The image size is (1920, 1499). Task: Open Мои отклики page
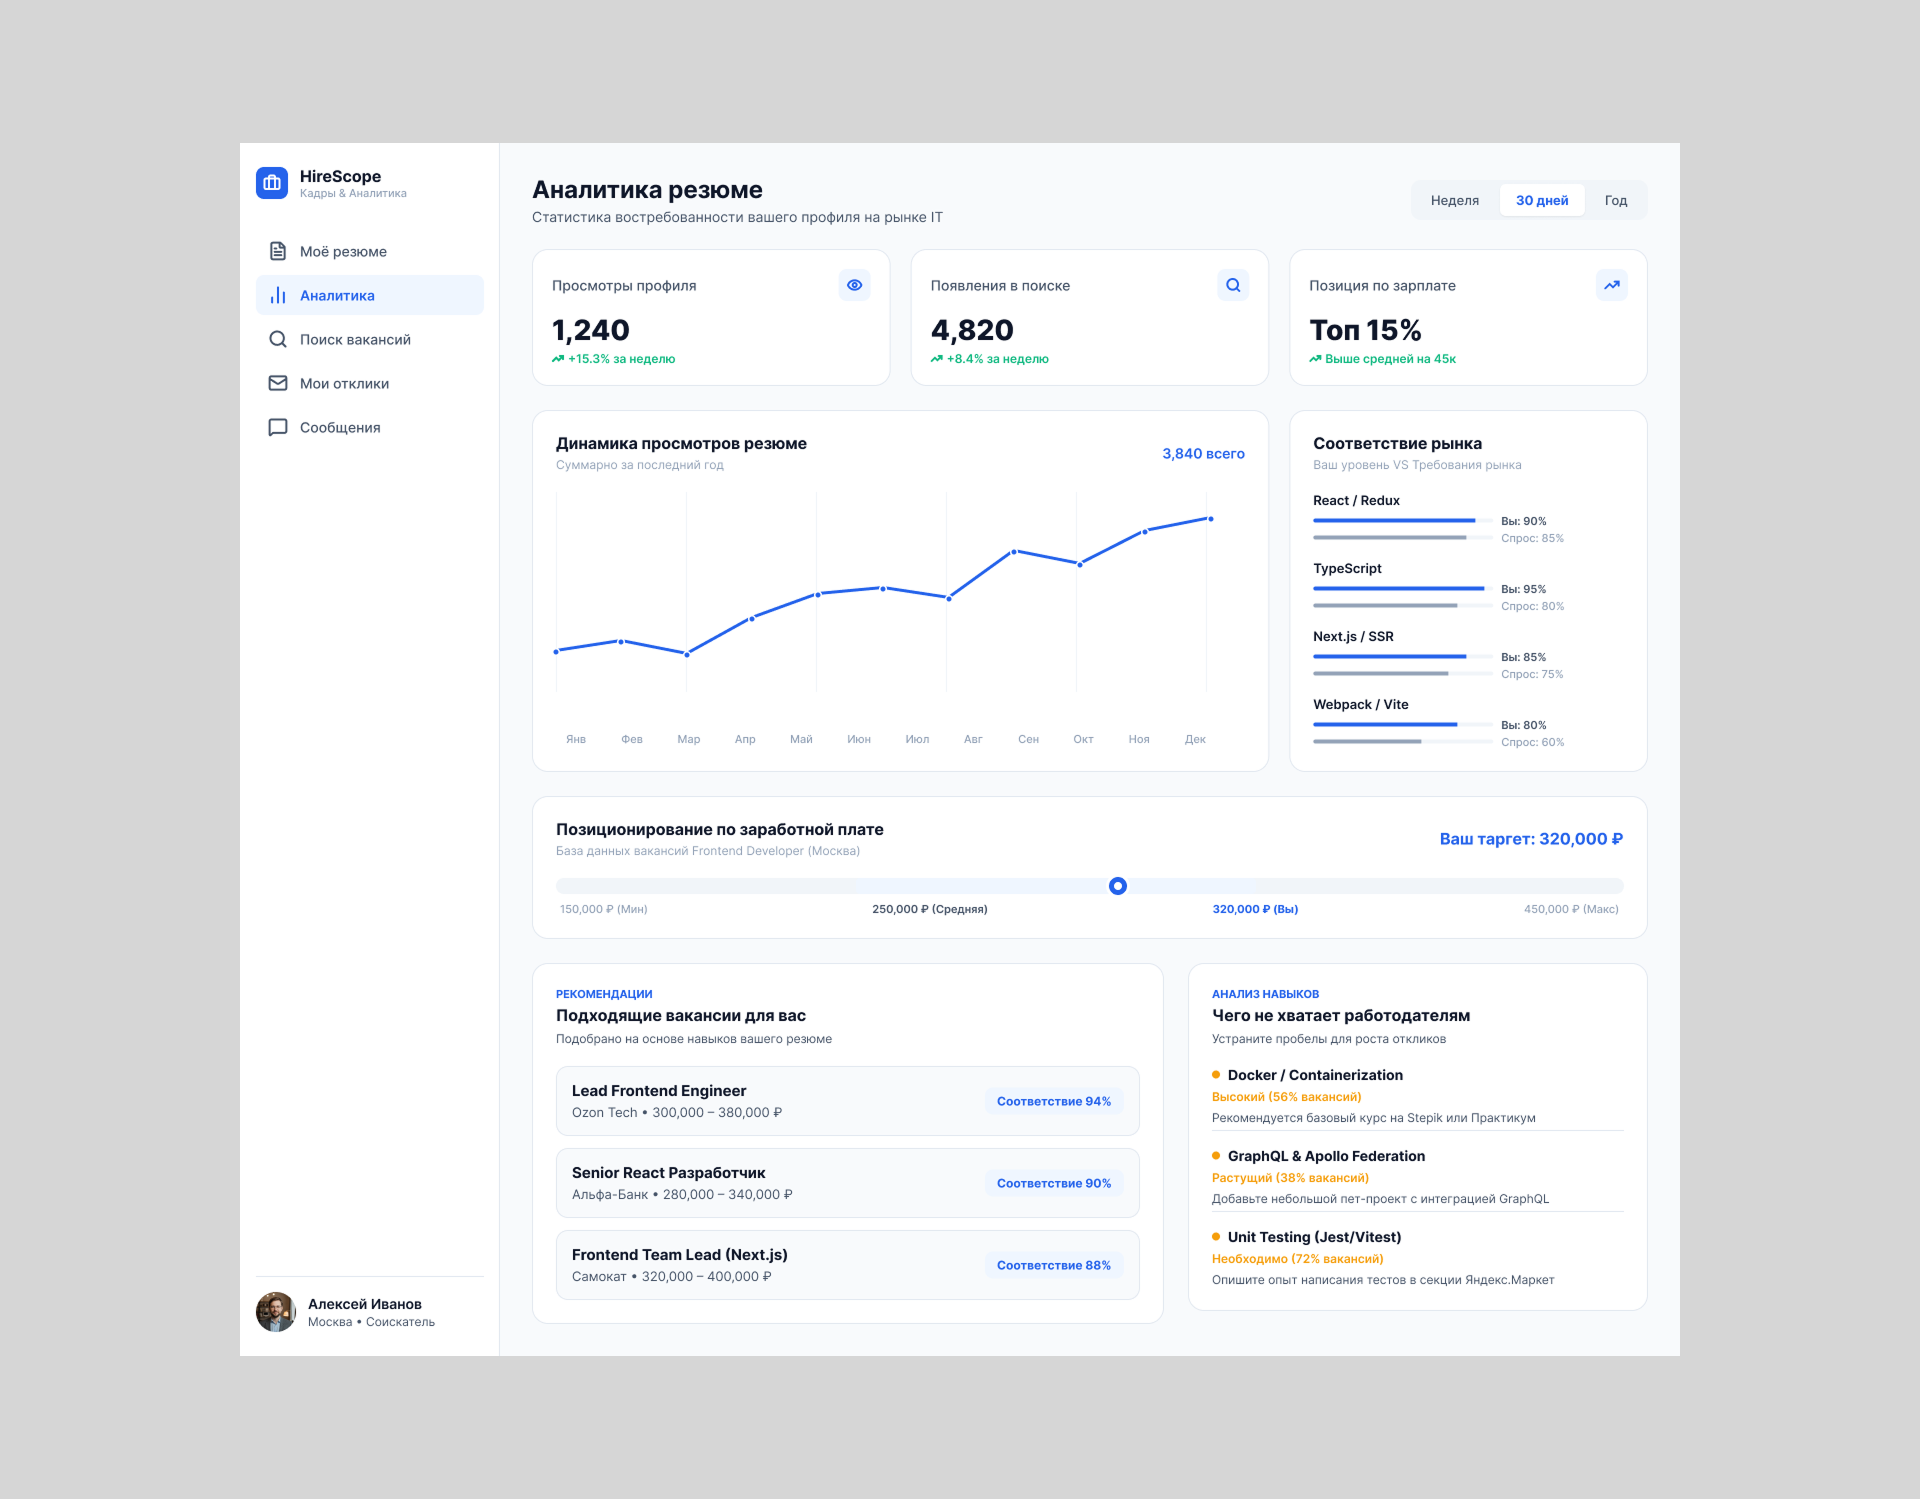(x=370, y=383)
